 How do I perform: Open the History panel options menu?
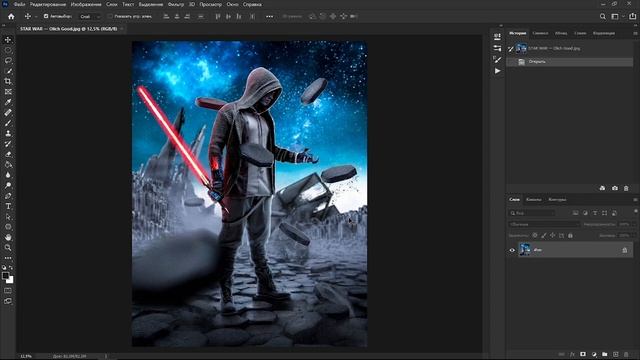(x=635, y=33)
